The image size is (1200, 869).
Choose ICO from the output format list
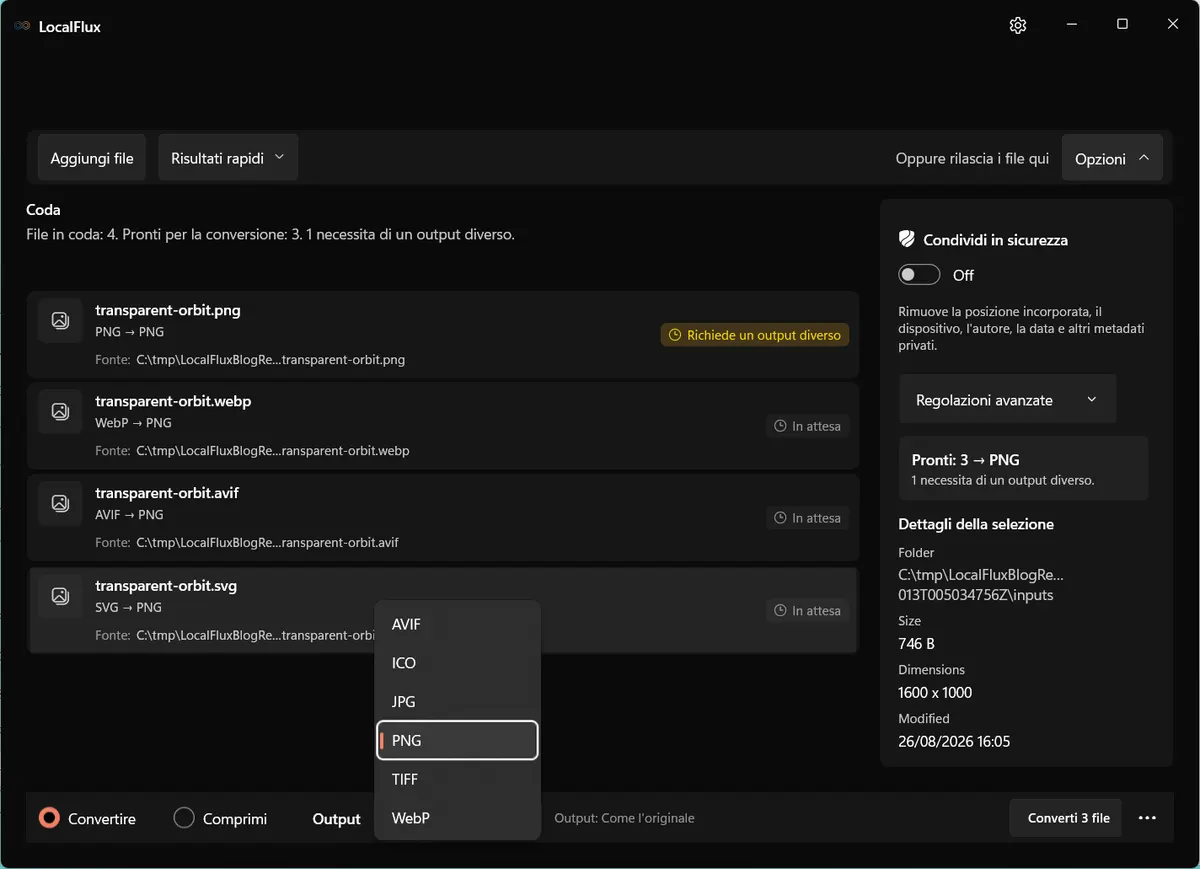(457, 663)
